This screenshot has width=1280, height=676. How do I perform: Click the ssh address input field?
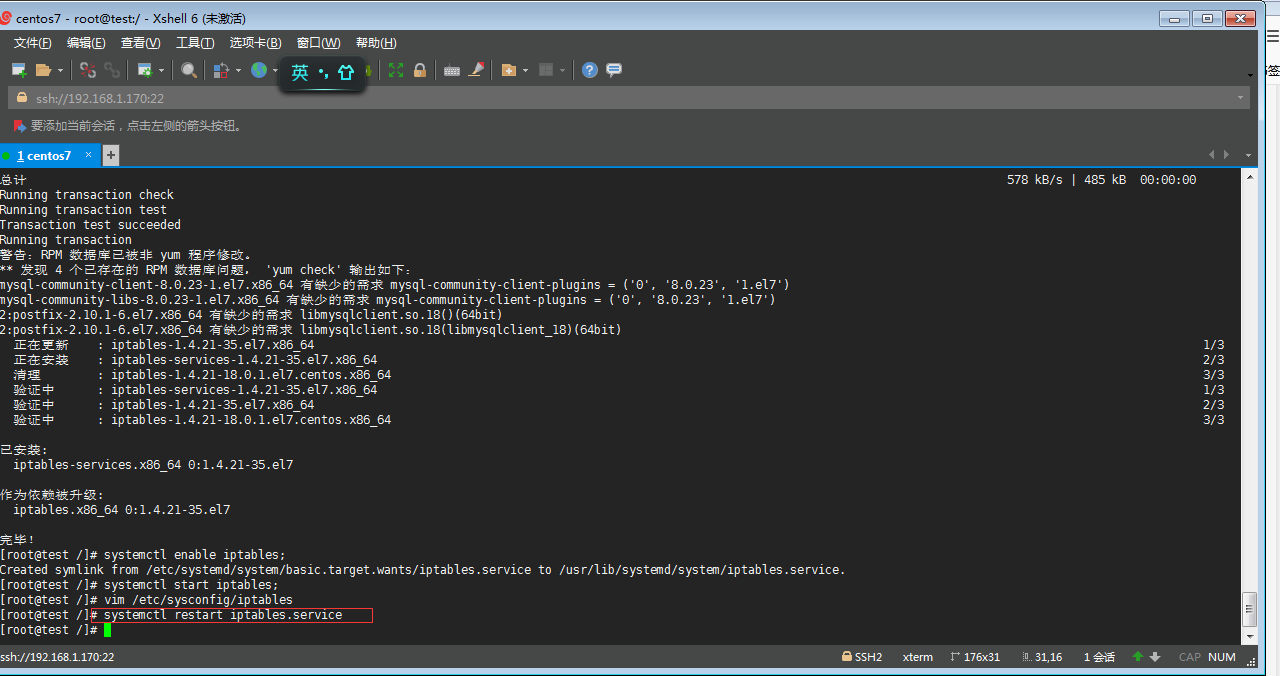point(600,98)
